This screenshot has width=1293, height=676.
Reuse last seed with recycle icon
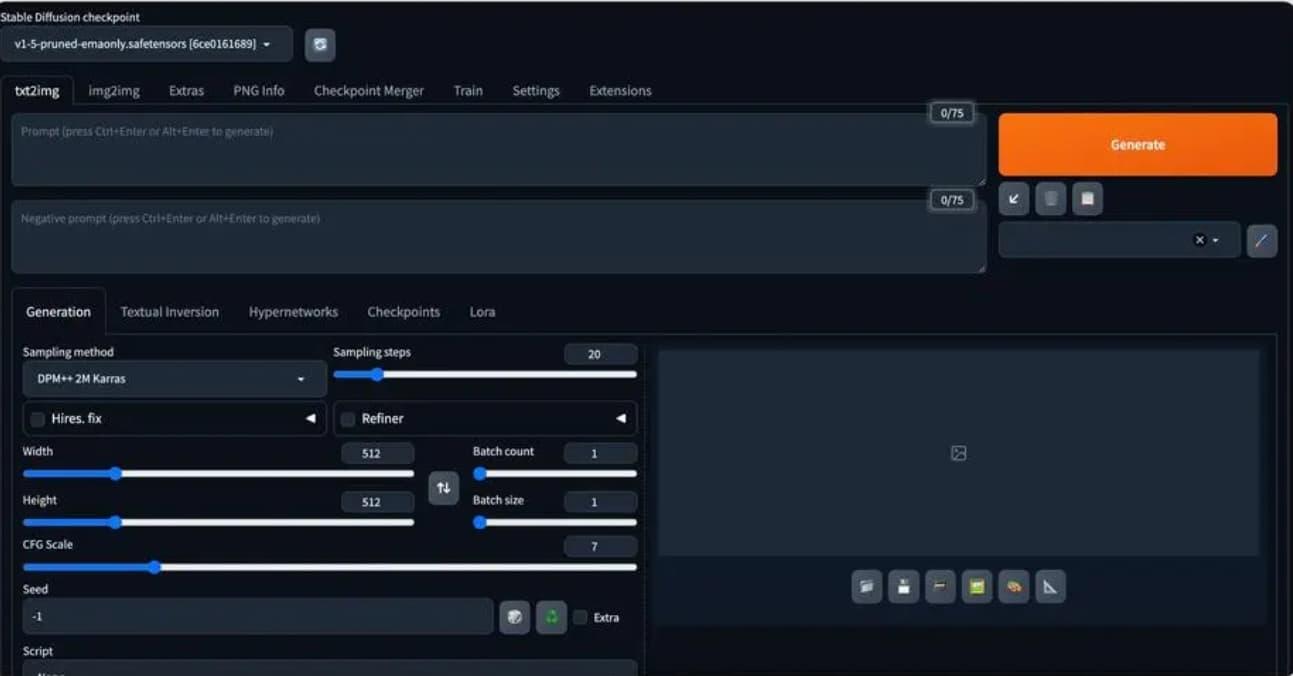(x=551, y=617)
